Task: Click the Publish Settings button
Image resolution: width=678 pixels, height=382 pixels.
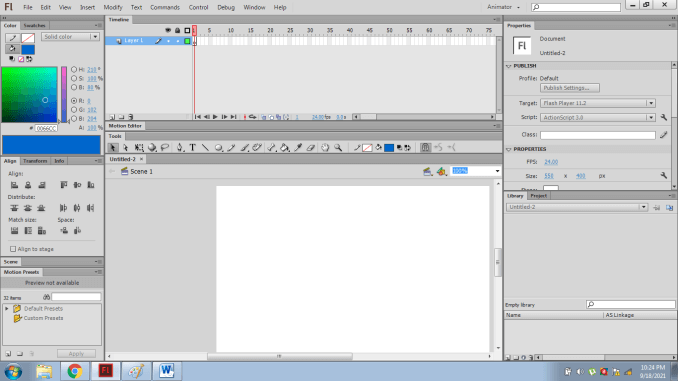Action: (569, 88)
